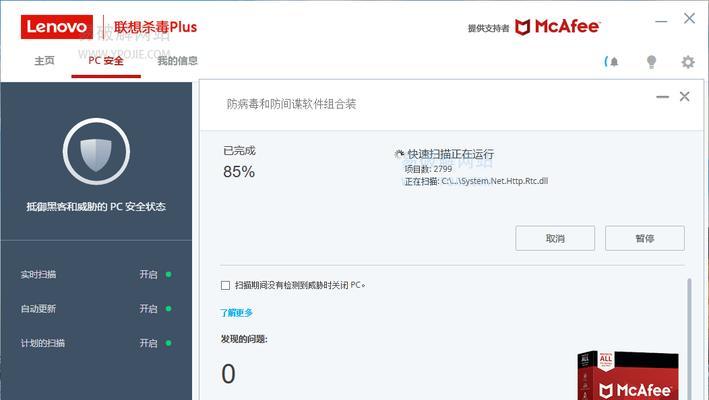Click the scan panel vertical scrollbar
709x400 pixels.
pos(689,339)
